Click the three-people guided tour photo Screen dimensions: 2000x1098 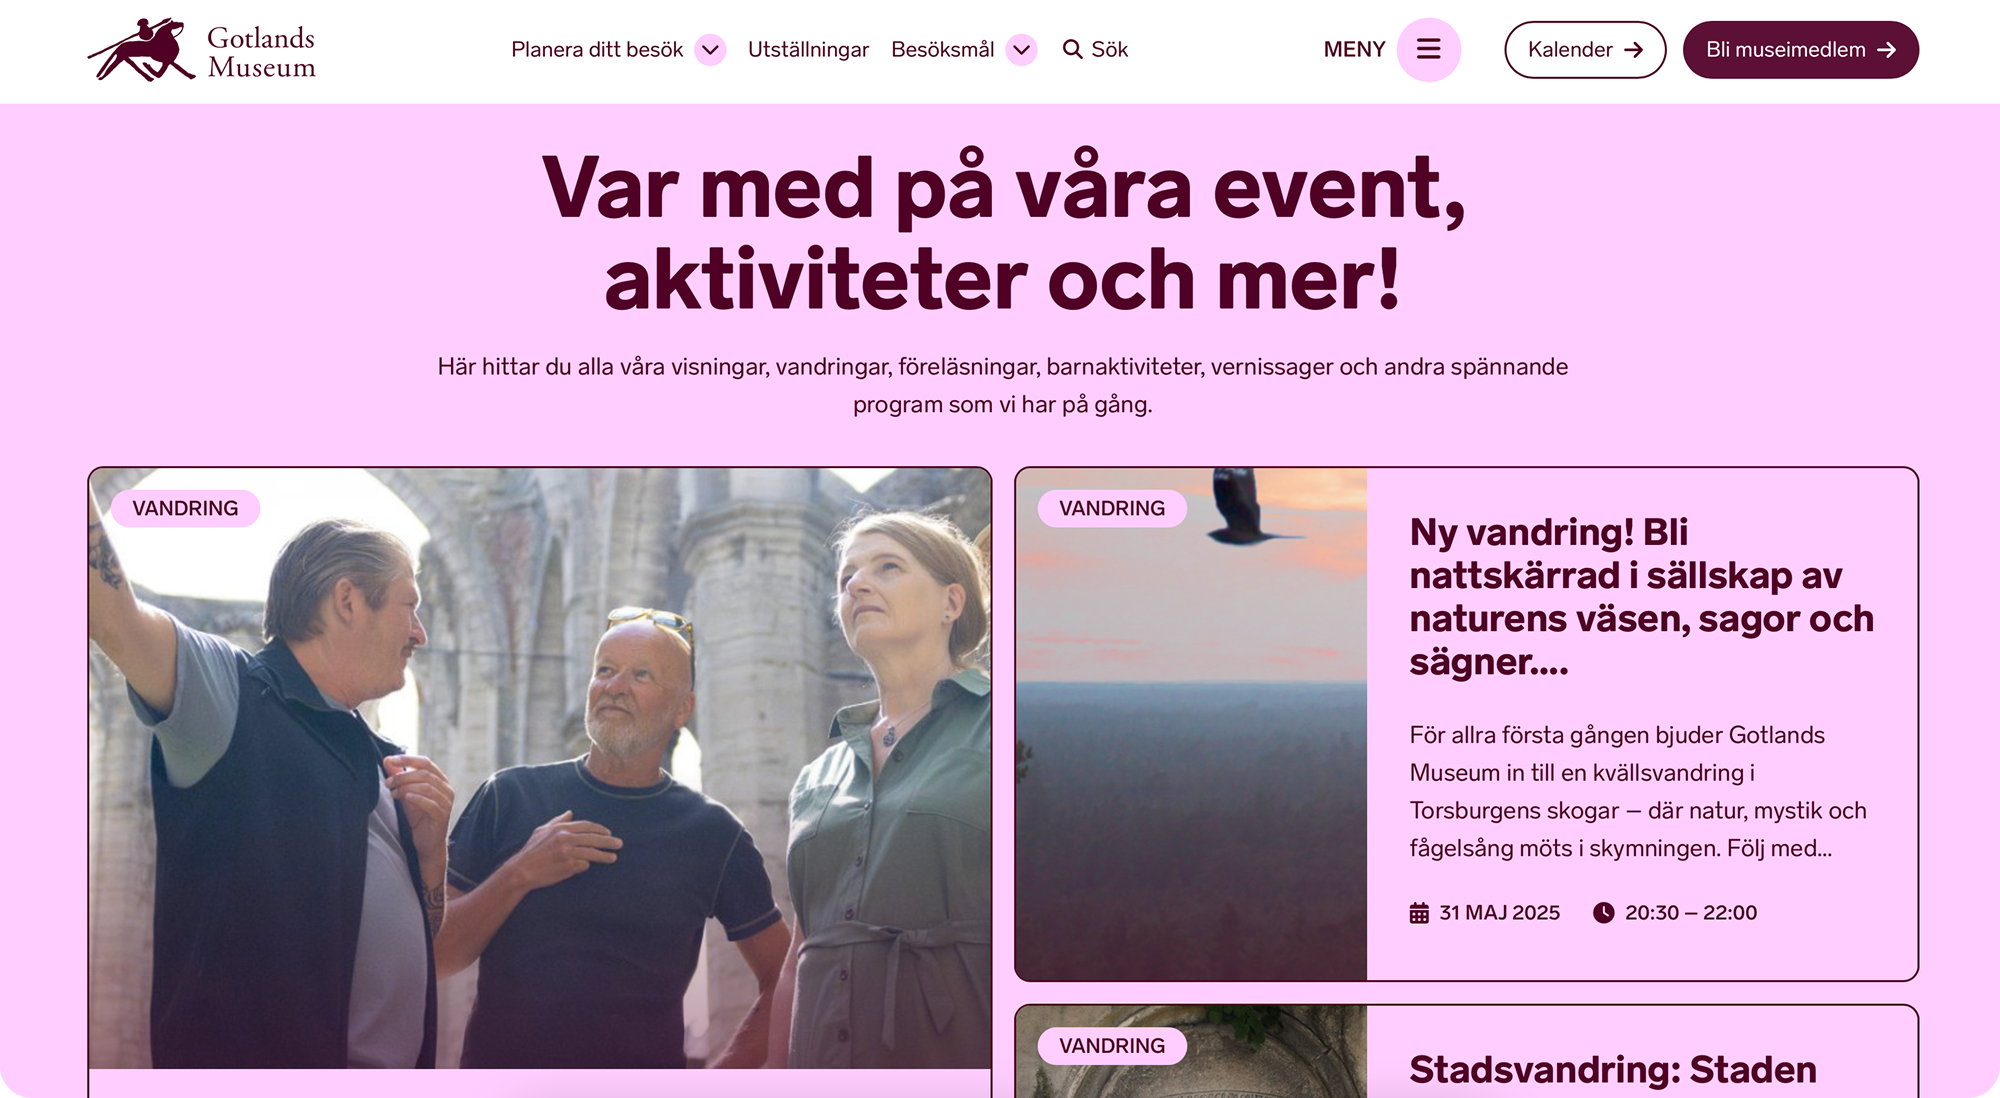540,768
